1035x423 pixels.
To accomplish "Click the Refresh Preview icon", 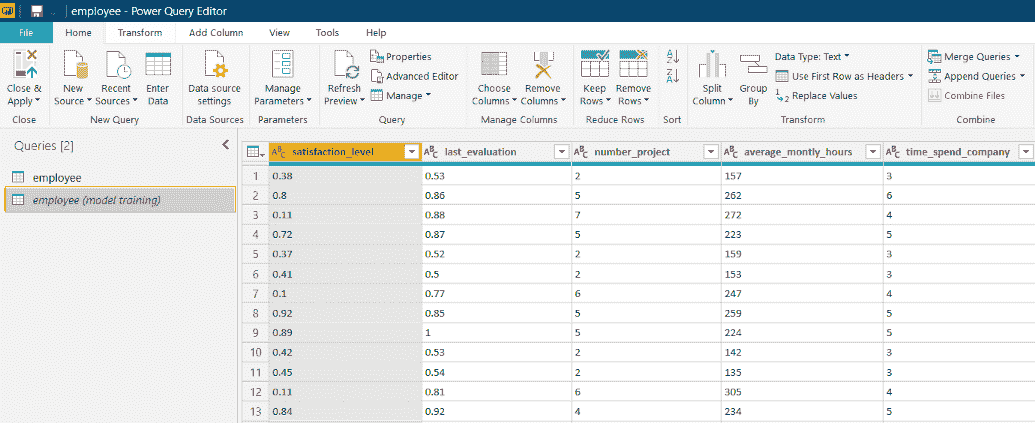I will pyautogui.click(x=344, y=66).
